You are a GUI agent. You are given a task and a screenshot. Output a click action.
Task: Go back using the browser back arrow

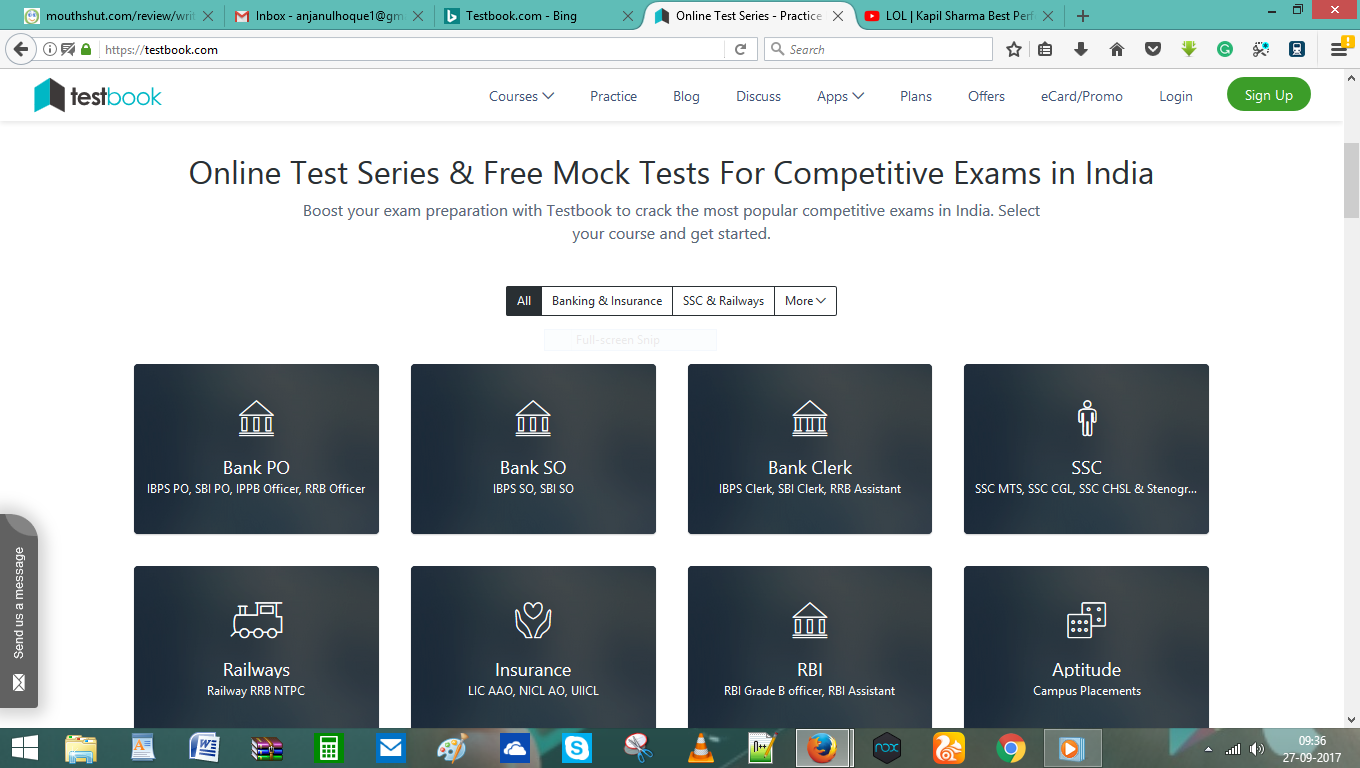point(20,49)
